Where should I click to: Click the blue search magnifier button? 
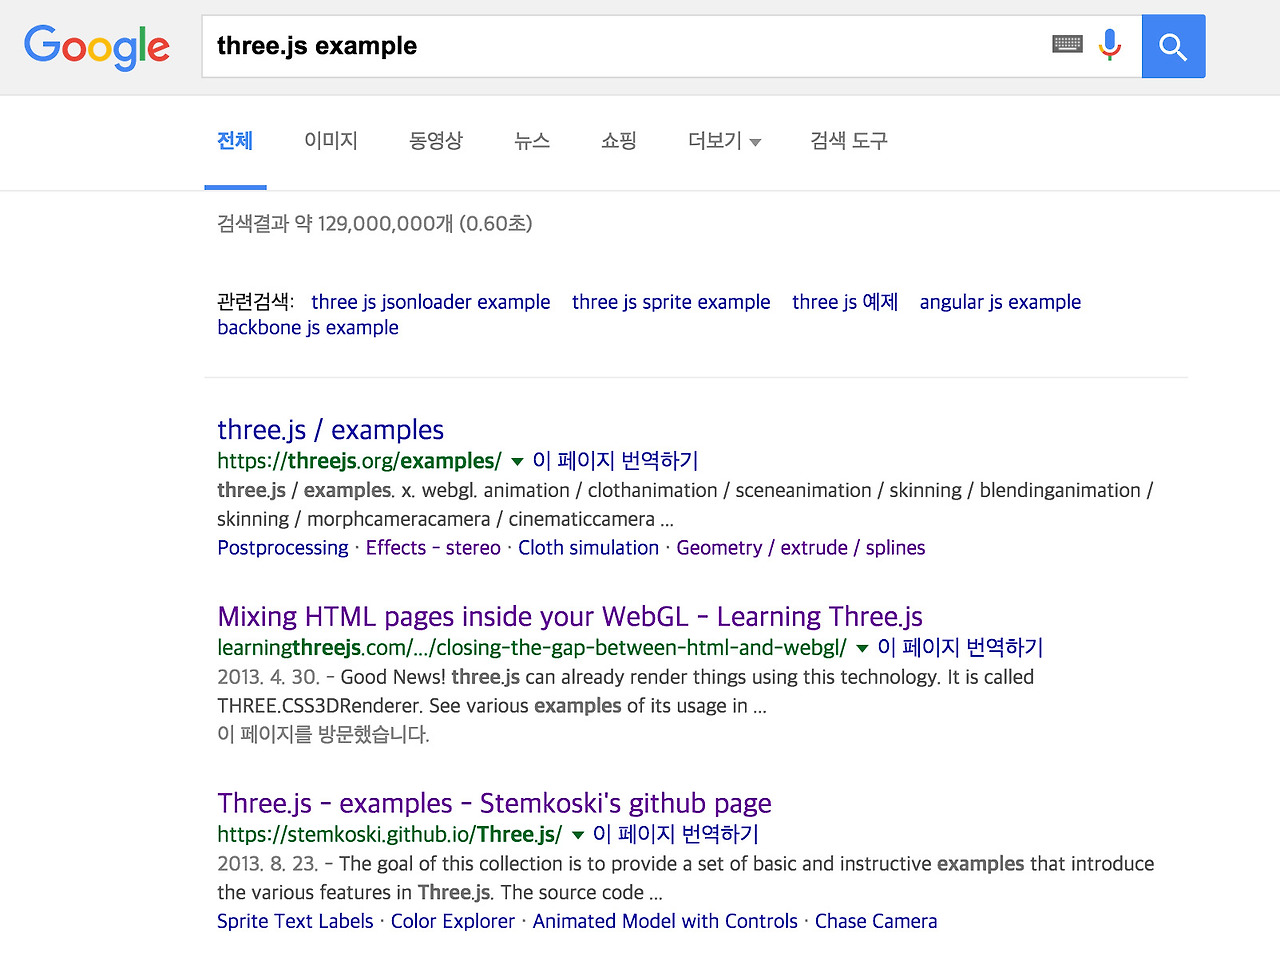[1173, 46]
